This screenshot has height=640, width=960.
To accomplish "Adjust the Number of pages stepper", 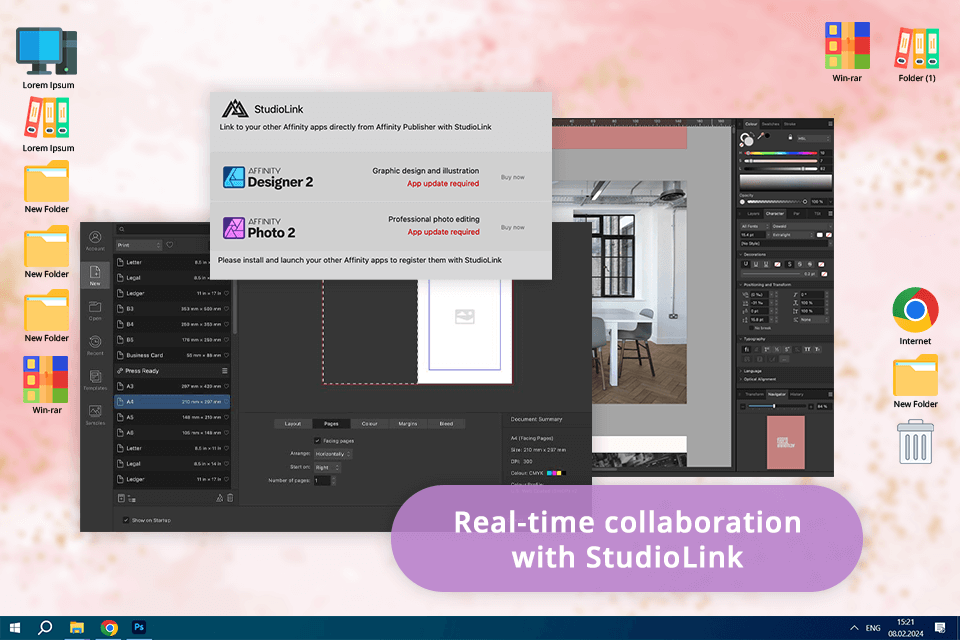I will (x=334, y=481).
